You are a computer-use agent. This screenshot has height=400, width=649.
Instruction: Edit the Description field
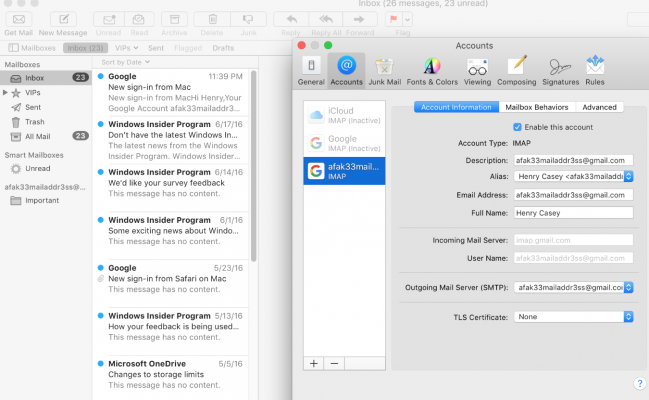(574, 160)
